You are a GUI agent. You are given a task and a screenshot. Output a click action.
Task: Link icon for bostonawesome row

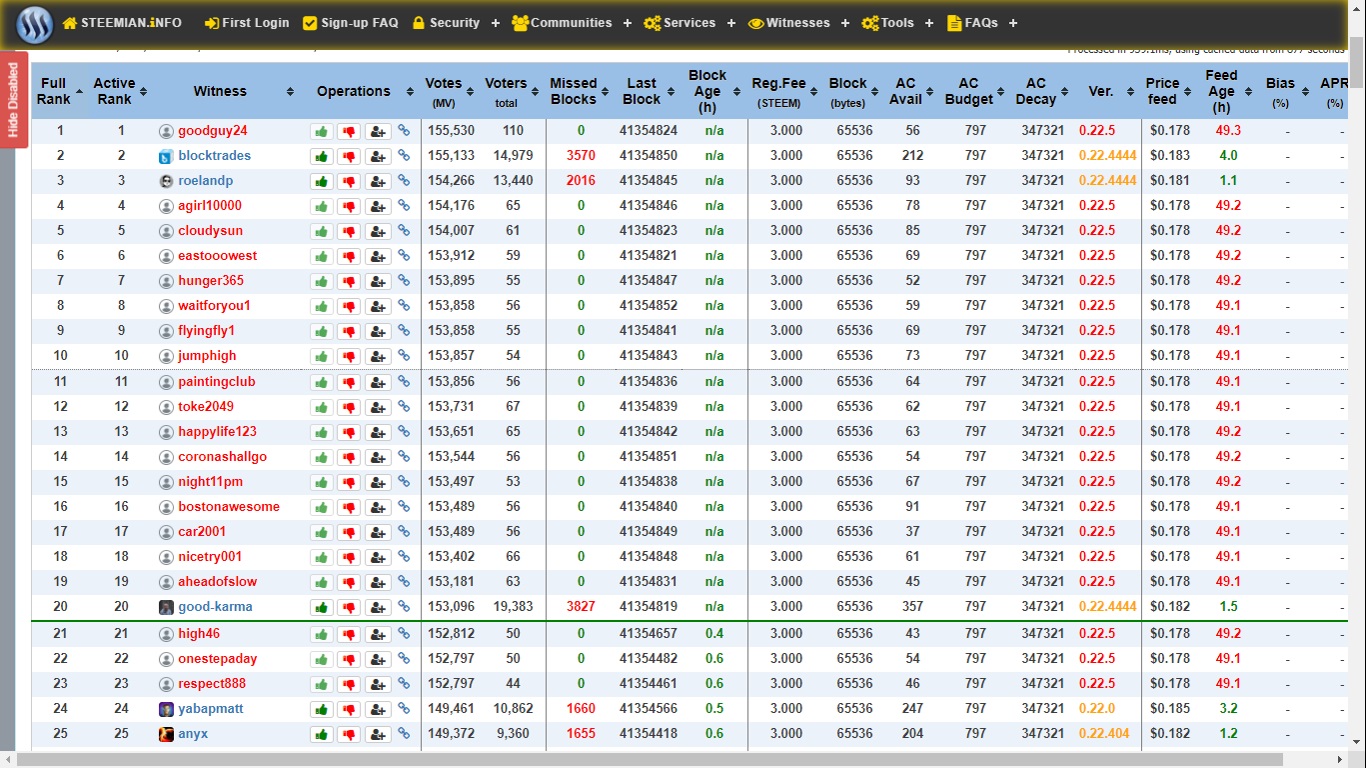coord(404,507)
